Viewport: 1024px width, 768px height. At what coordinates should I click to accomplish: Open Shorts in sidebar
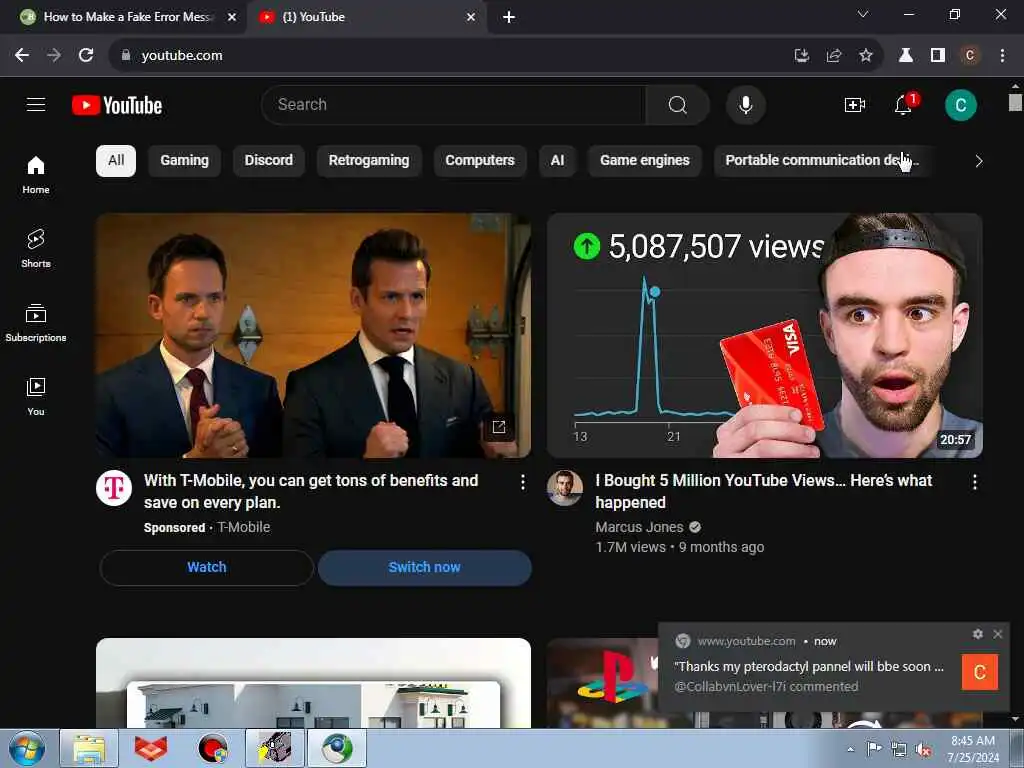click(36, 248)
